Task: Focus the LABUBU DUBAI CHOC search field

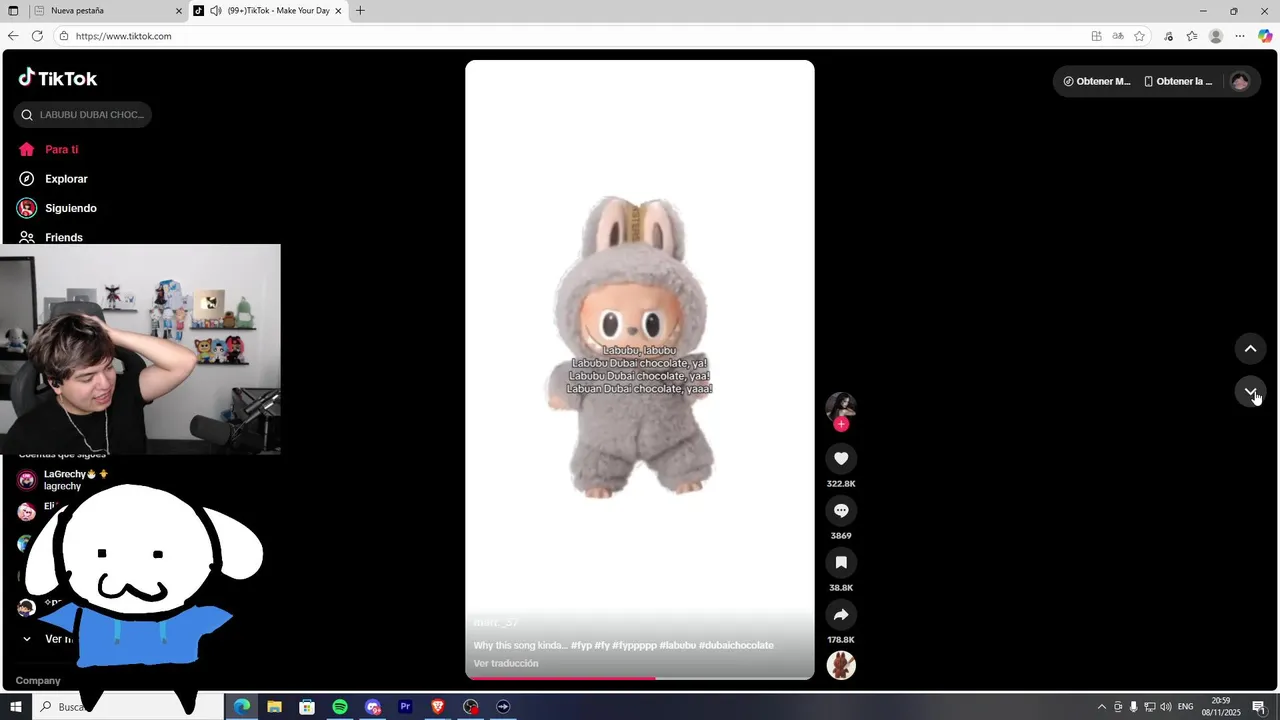Action: click(83, 114)
